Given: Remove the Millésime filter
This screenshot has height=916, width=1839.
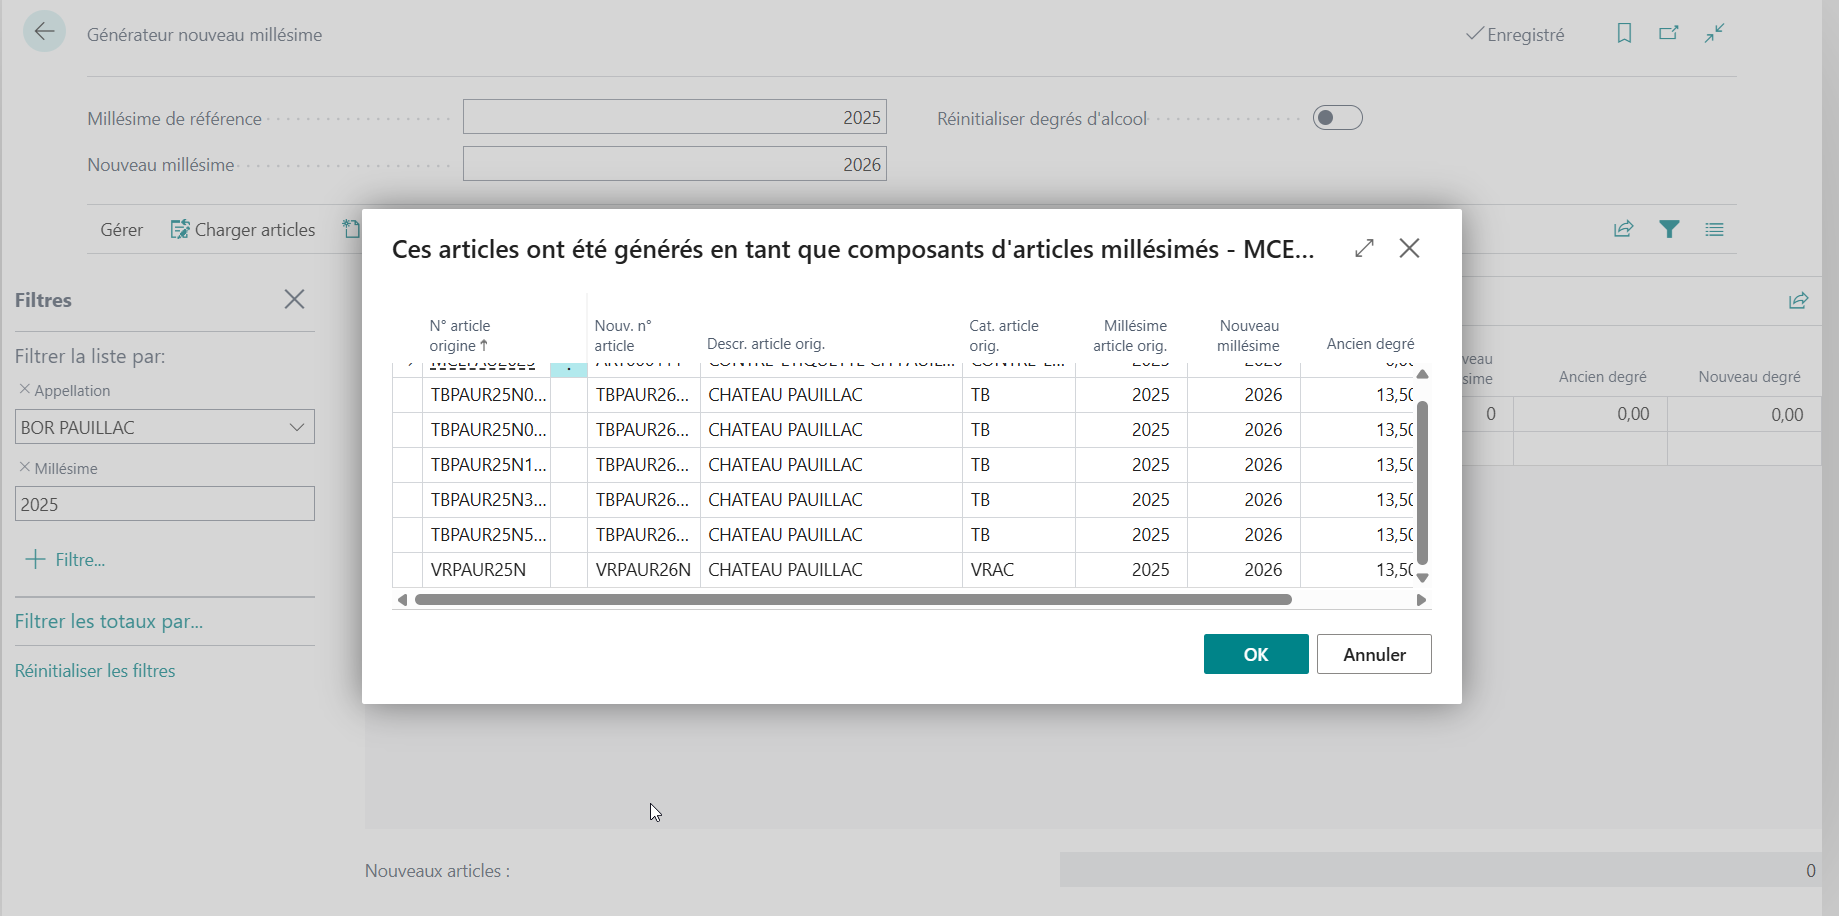Looking at the screenshot, I should click(25, 467).
